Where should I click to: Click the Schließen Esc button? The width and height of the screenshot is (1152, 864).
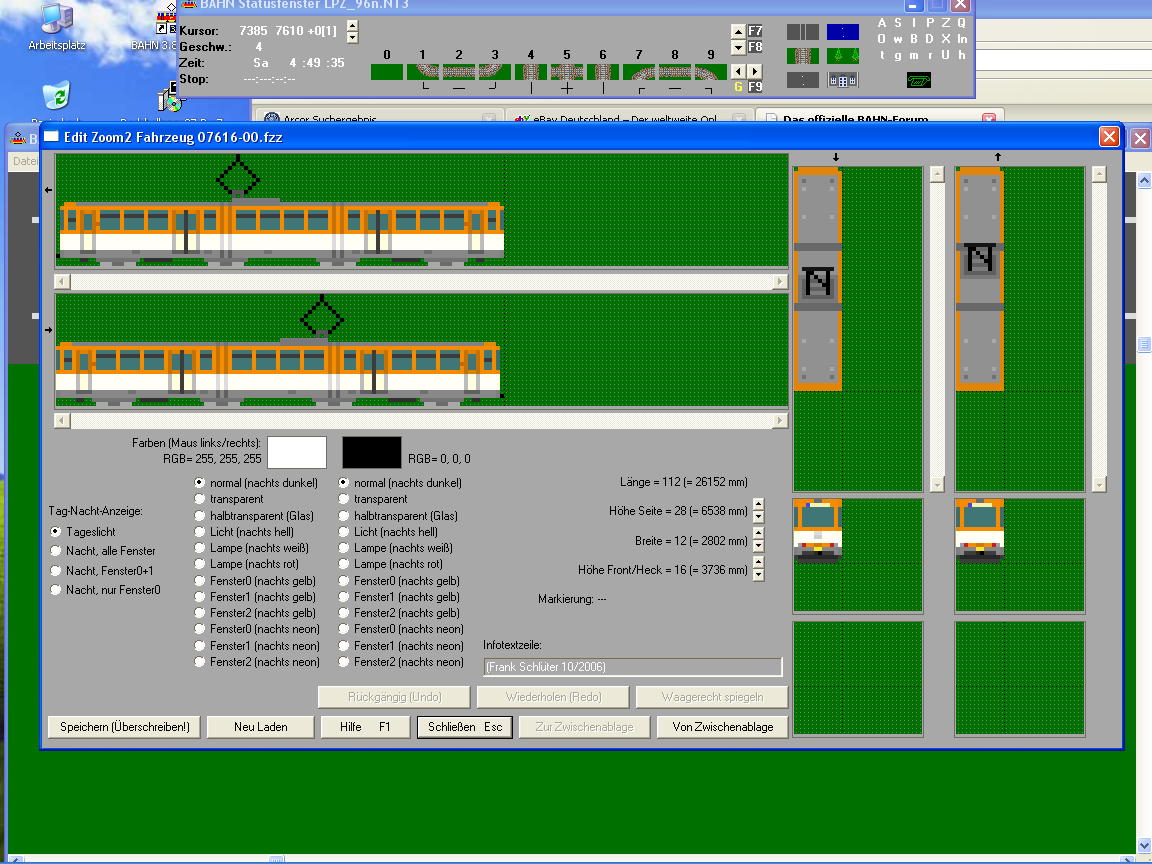[465, 727]
